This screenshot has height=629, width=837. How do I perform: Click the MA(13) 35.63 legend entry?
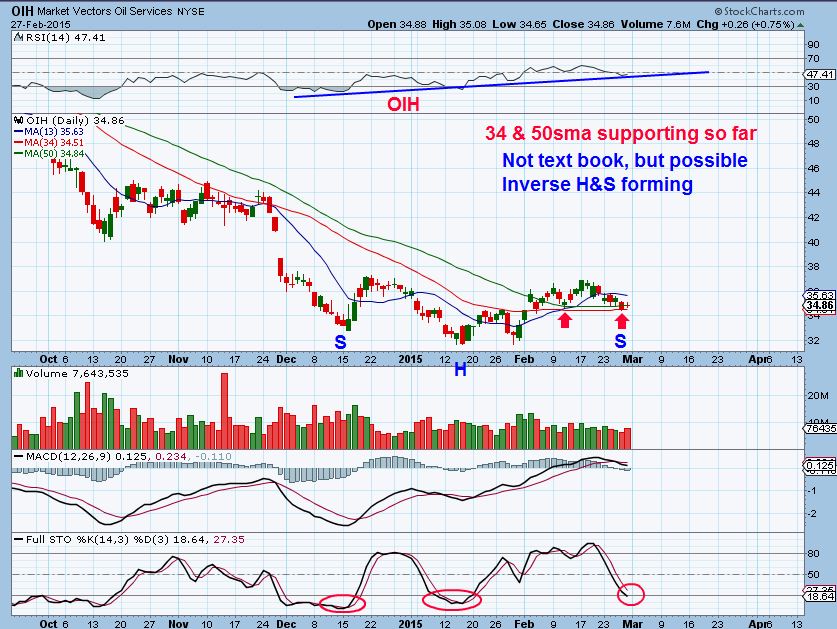point(49,131)
